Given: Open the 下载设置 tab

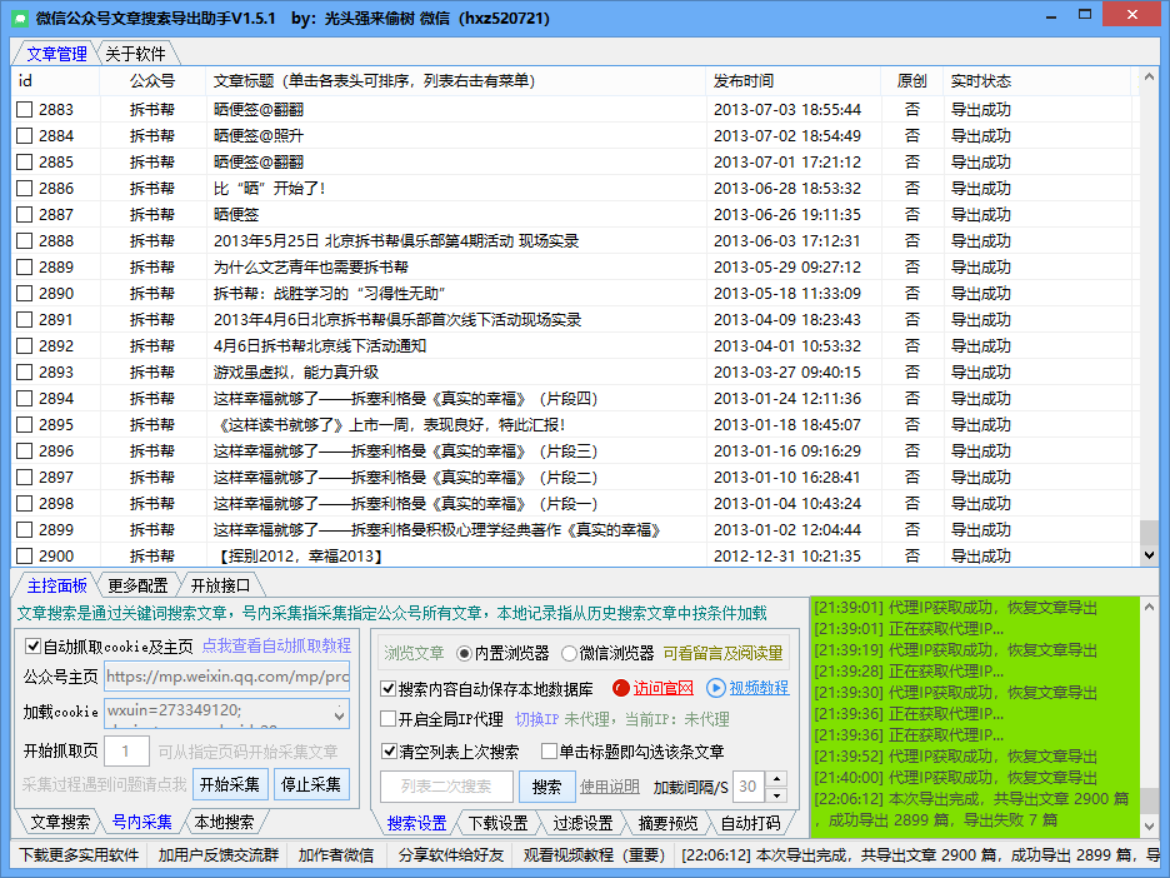Looking at the screenshot, I should click(x=498, y=823).
